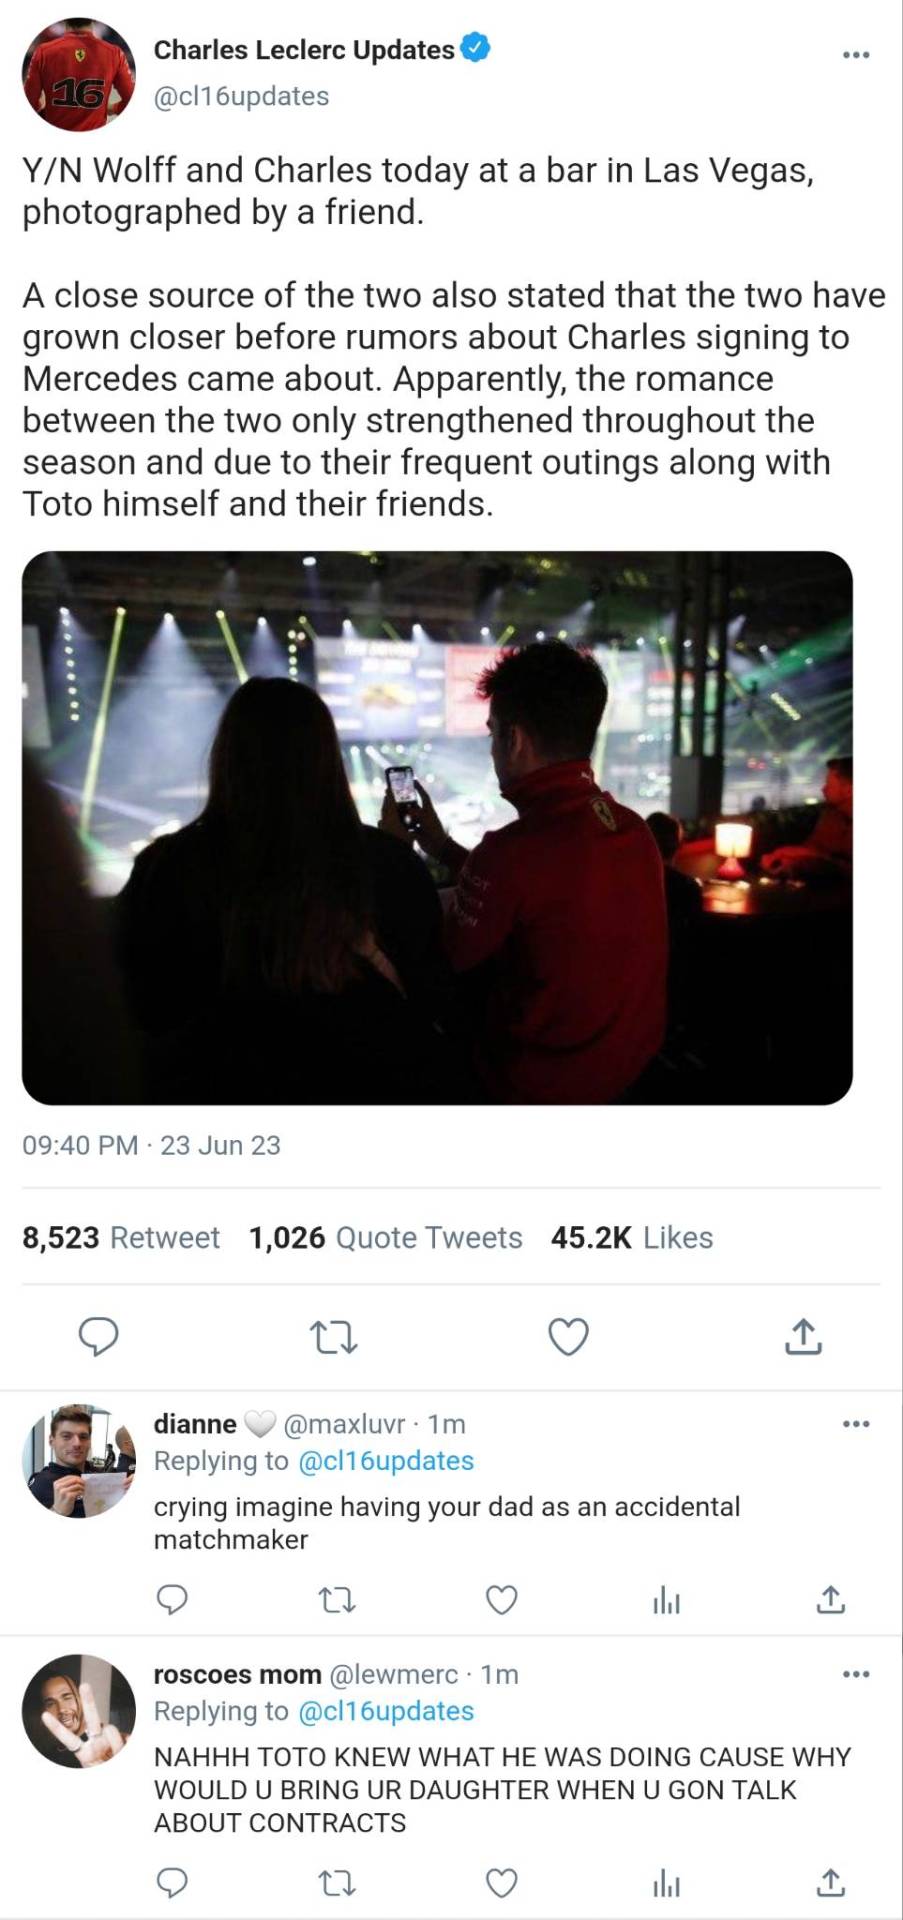Like roscoes mom's reply

pyautogui.click(x=501, y=1883)
